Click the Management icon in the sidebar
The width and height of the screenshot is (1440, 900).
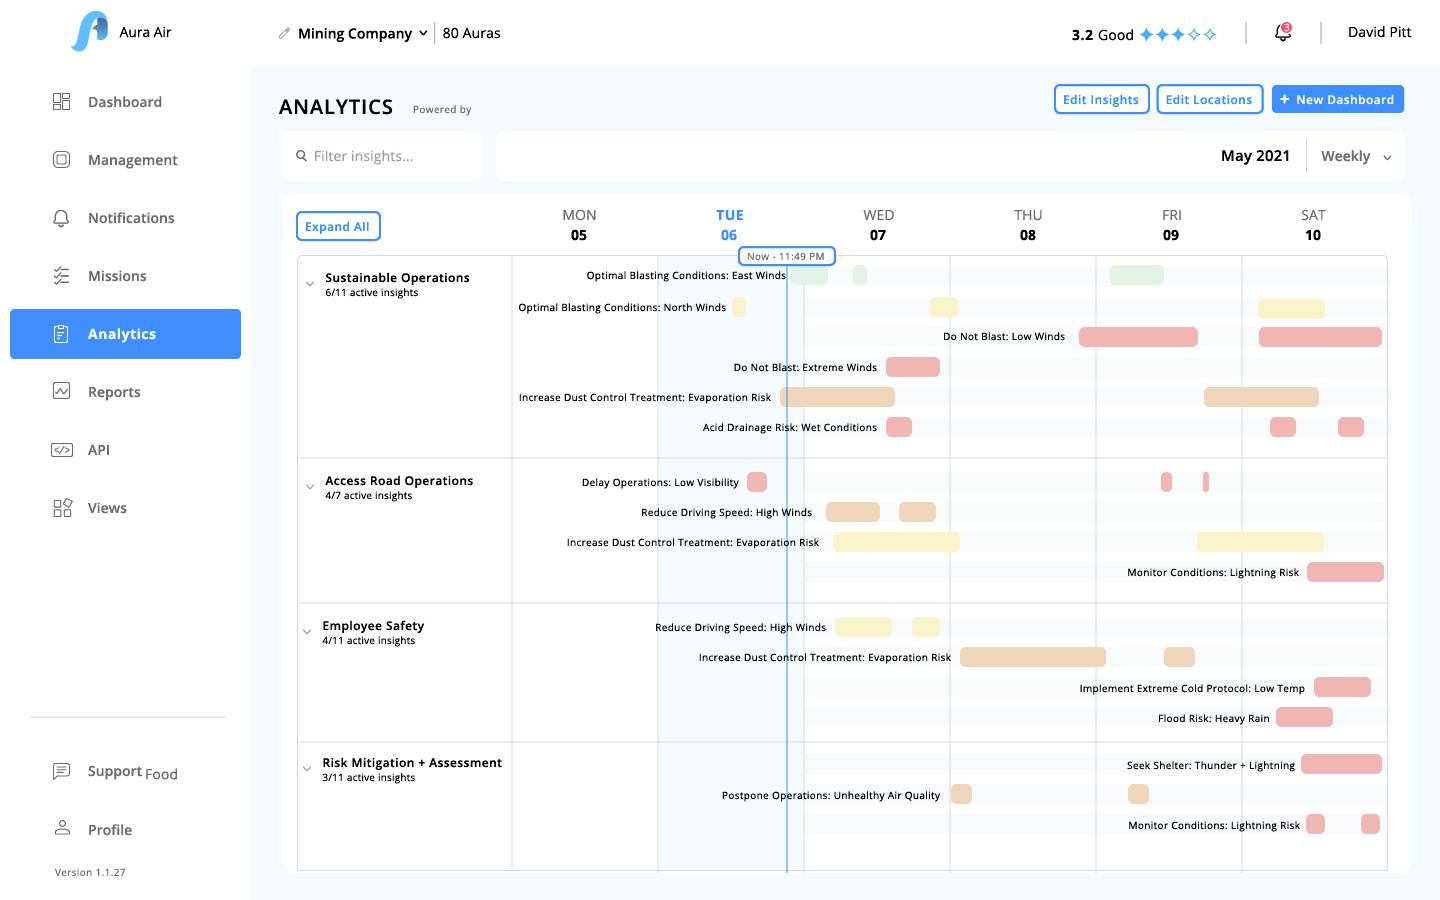pos(61,159)
